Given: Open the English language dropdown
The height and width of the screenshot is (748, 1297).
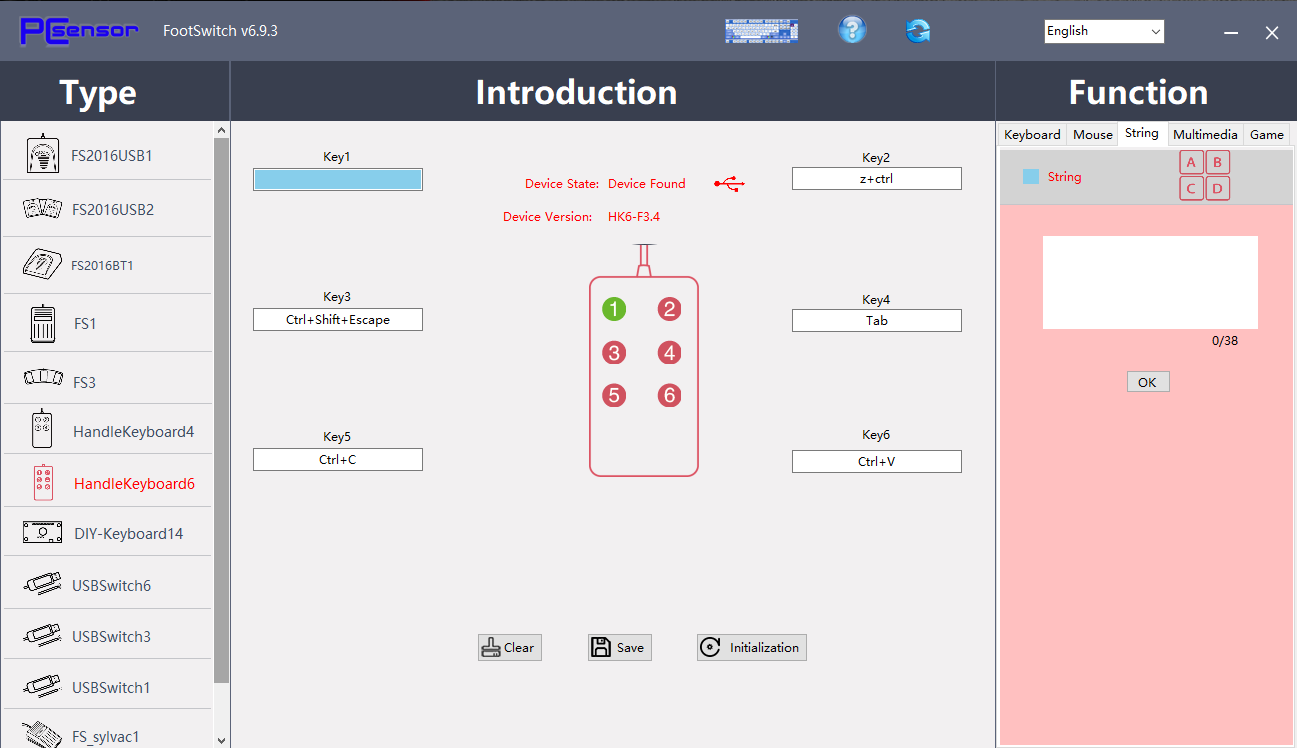Looking at the screenshot, I should click(1104, 31).
